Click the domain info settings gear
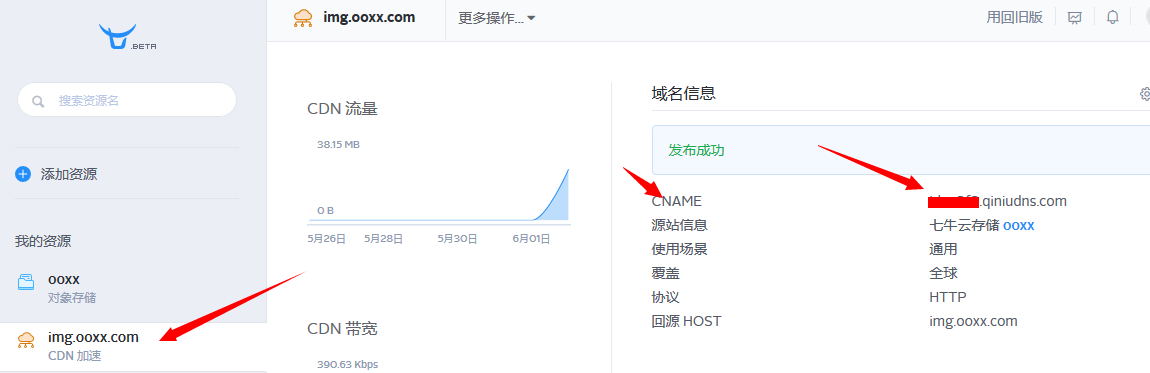Screen dimensions: 1150x373 tap(1145, 94)
